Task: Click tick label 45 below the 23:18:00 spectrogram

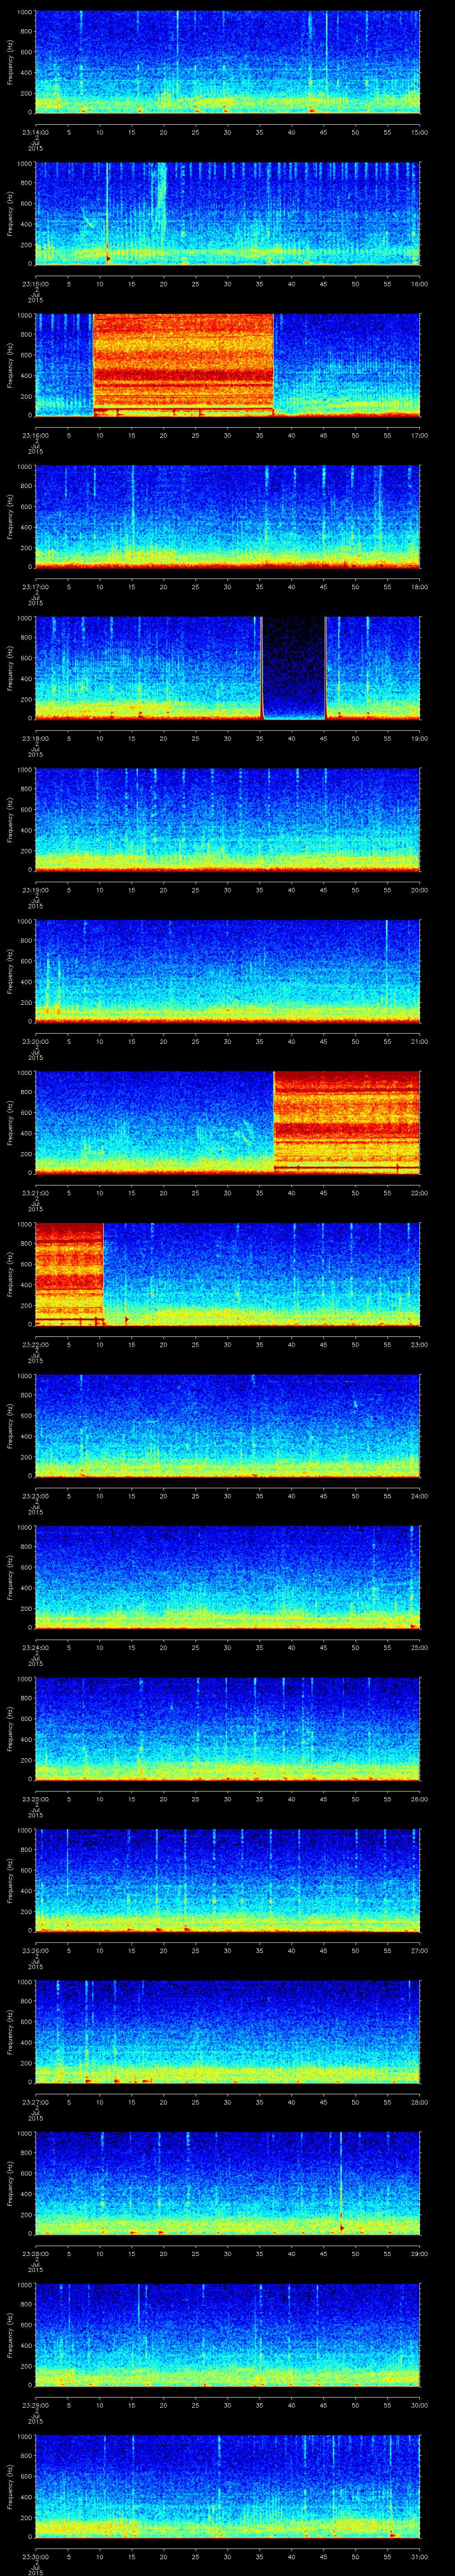Action: point(324,738)
